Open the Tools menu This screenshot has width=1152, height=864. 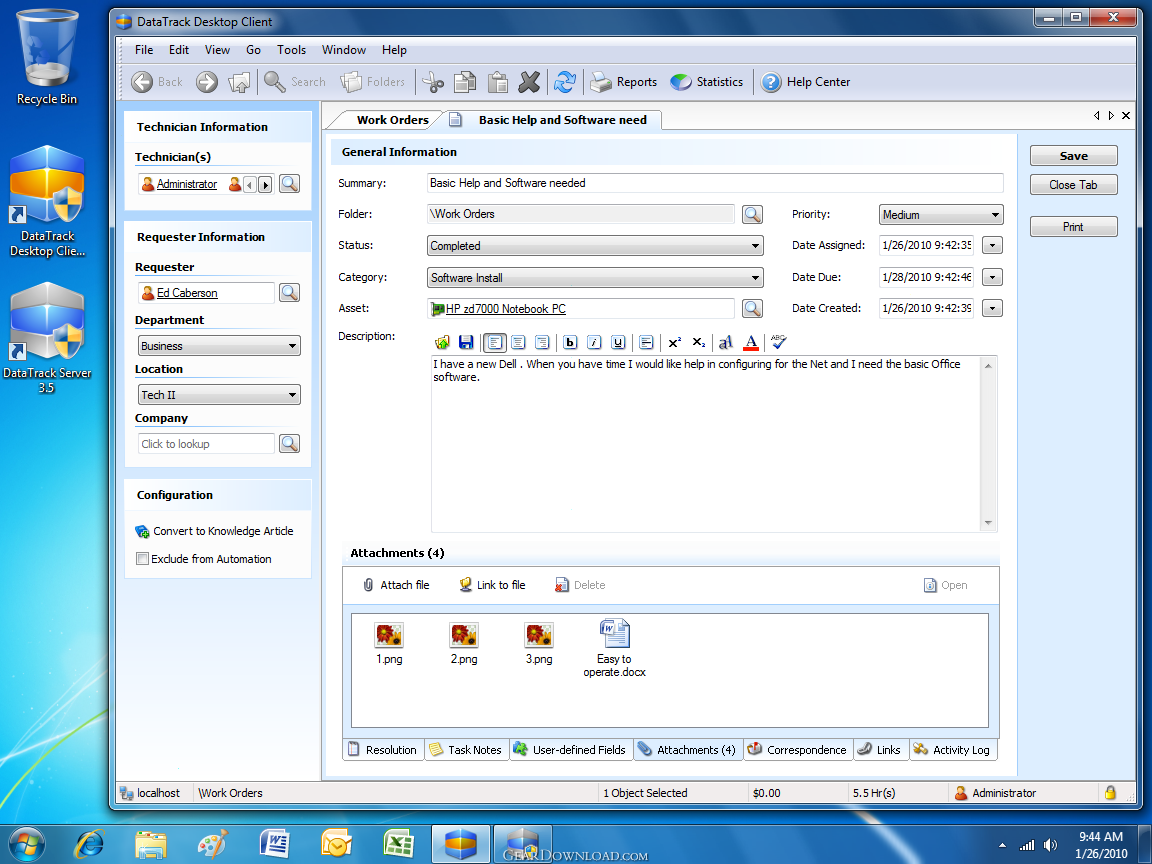(x=292, y=50)
